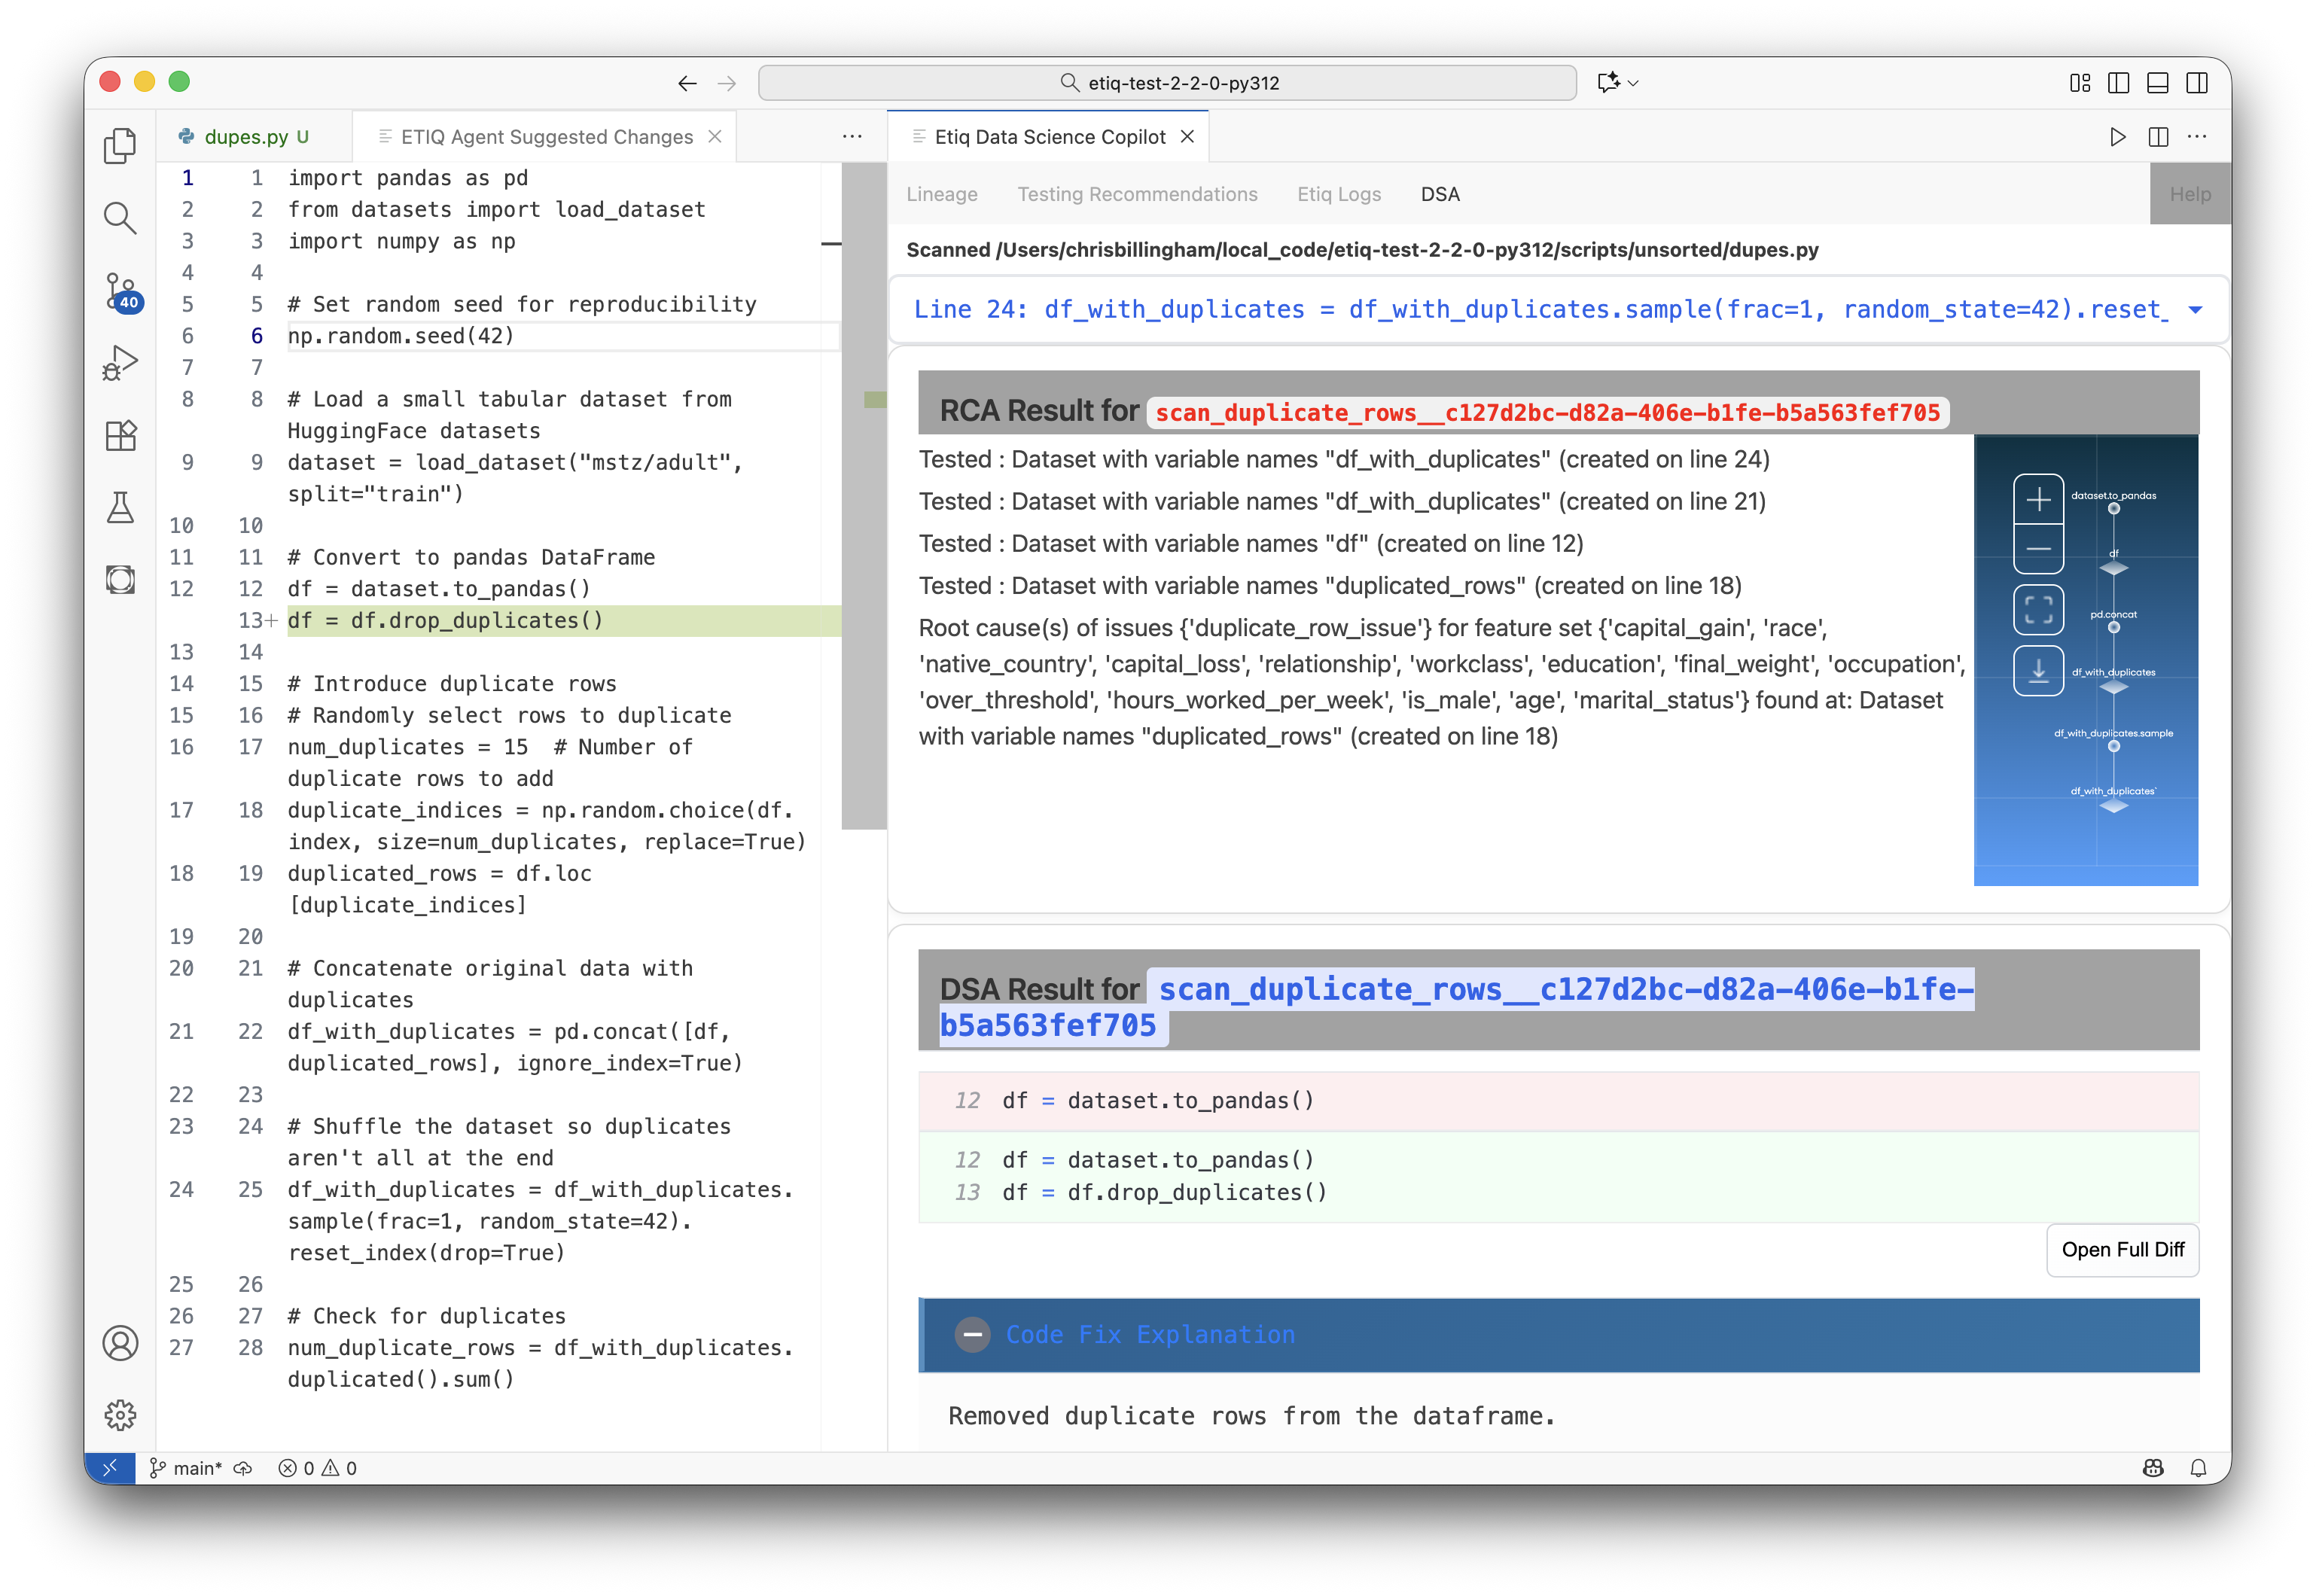Click zoom in button on lineage graph
Viewport: 2316px width, 1596px height.
coord(2038,498)
